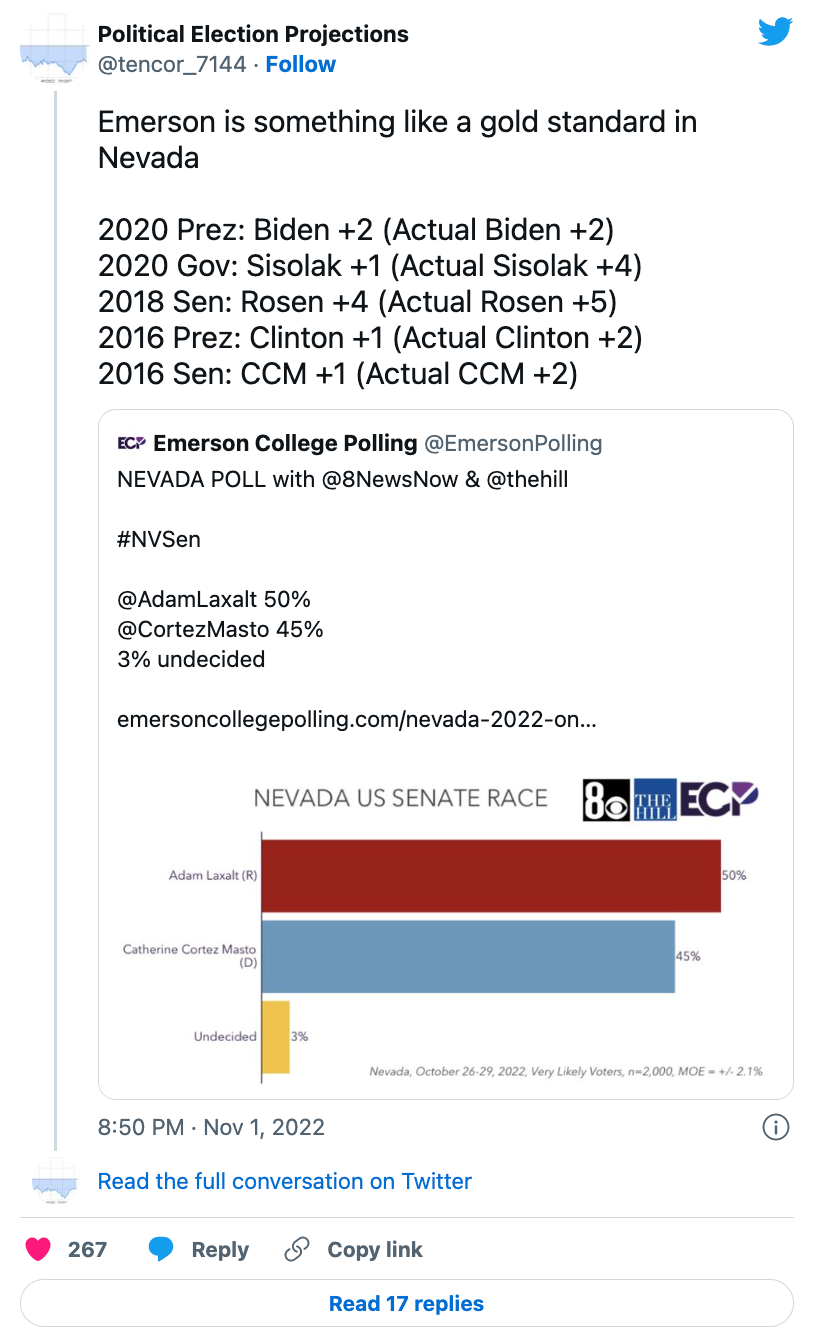Click the red Adam Laxalt 50% bar
Image resolution: width=814 pixels, height=1344 pixels.
tap(491, 876)
